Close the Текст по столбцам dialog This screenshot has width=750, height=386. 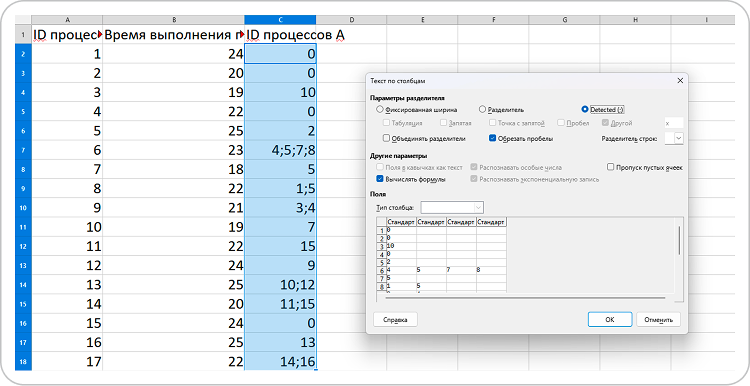680,81
